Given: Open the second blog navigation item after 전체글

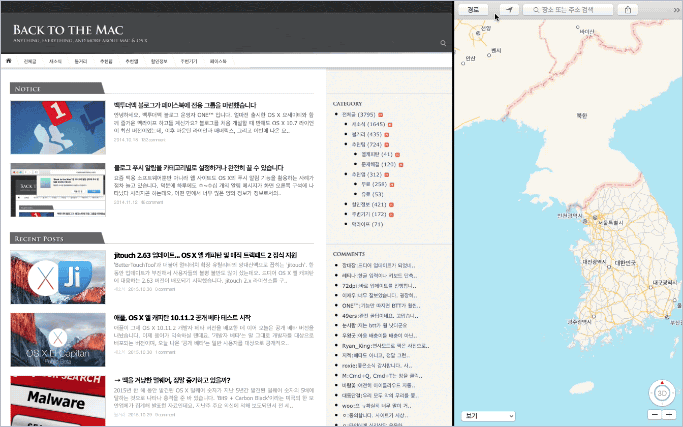Looking at the screenshot, I should 55,61.
